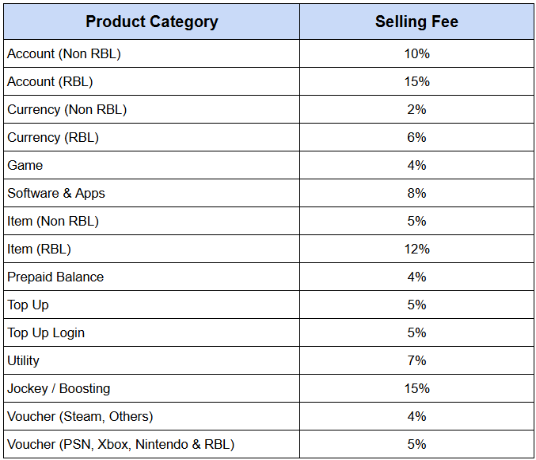Select the Game category cell
Image resolution: width=536 pixels, height=460 pixels.
click(151, 165)
